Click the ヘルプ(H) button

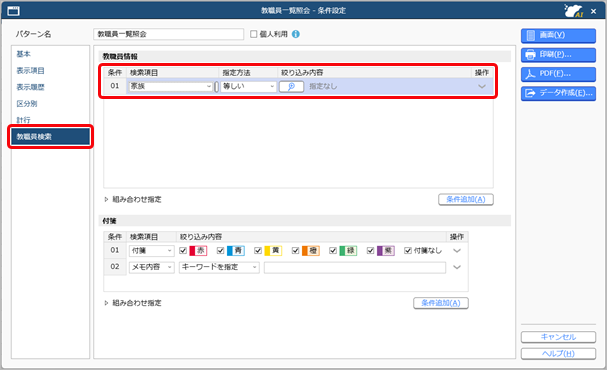(558, 354)
